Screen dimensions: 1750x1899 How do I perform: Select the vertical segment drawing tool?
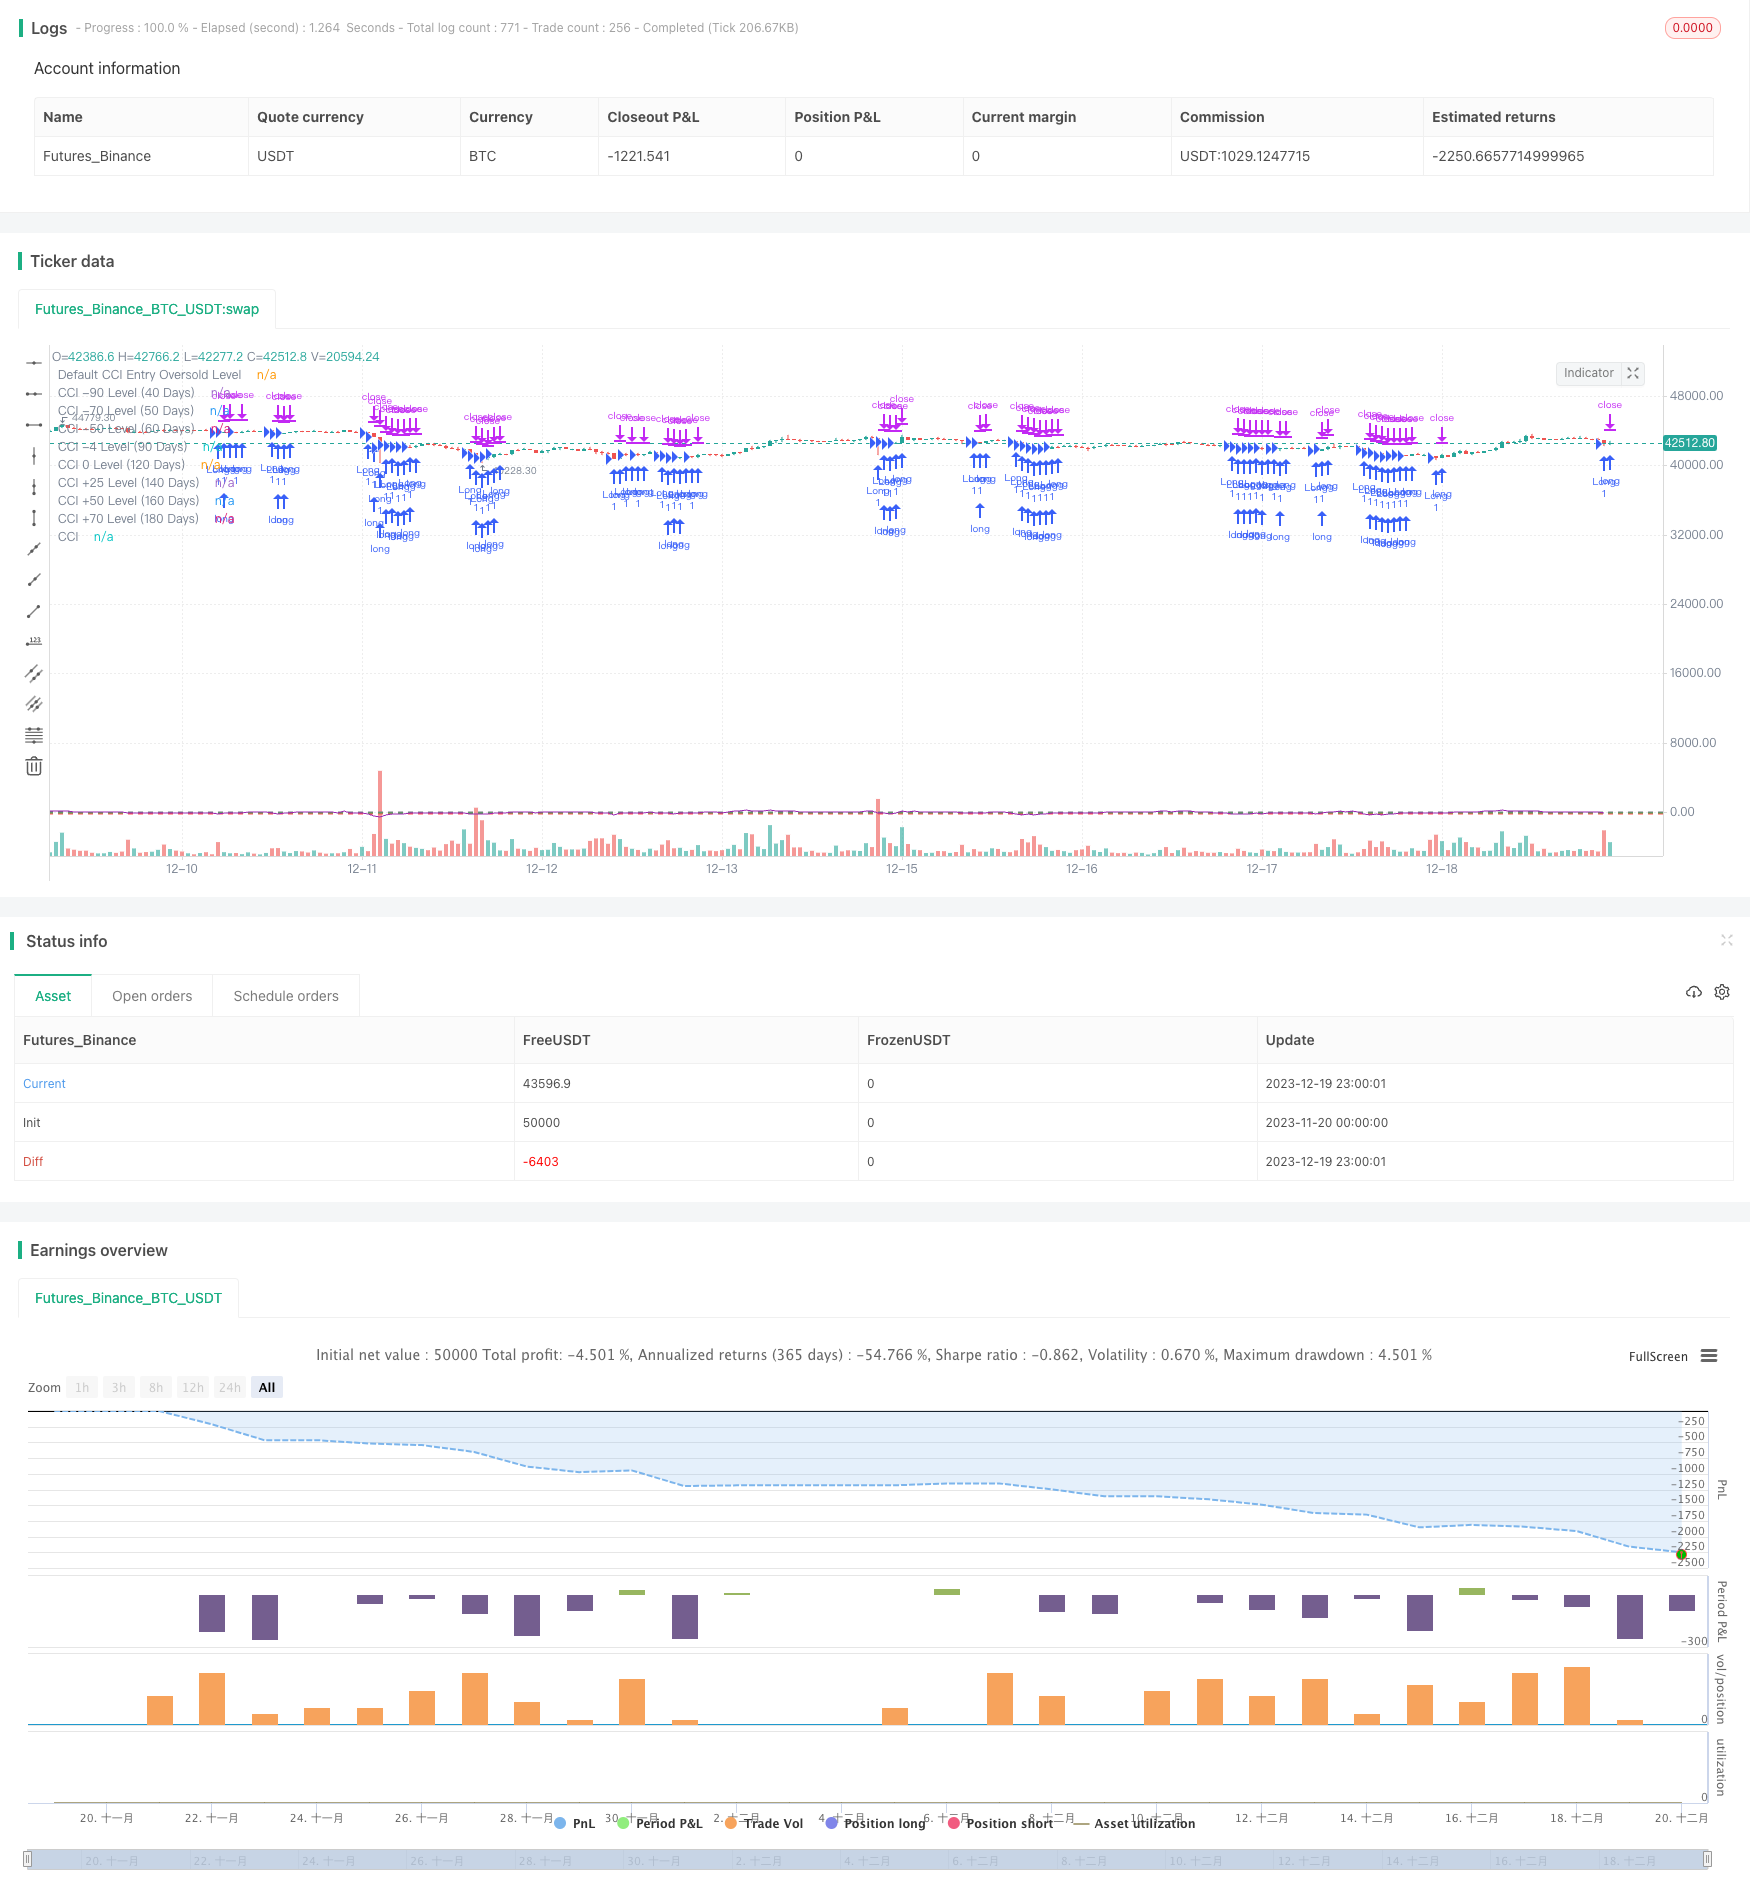click(x=34, y=518)
